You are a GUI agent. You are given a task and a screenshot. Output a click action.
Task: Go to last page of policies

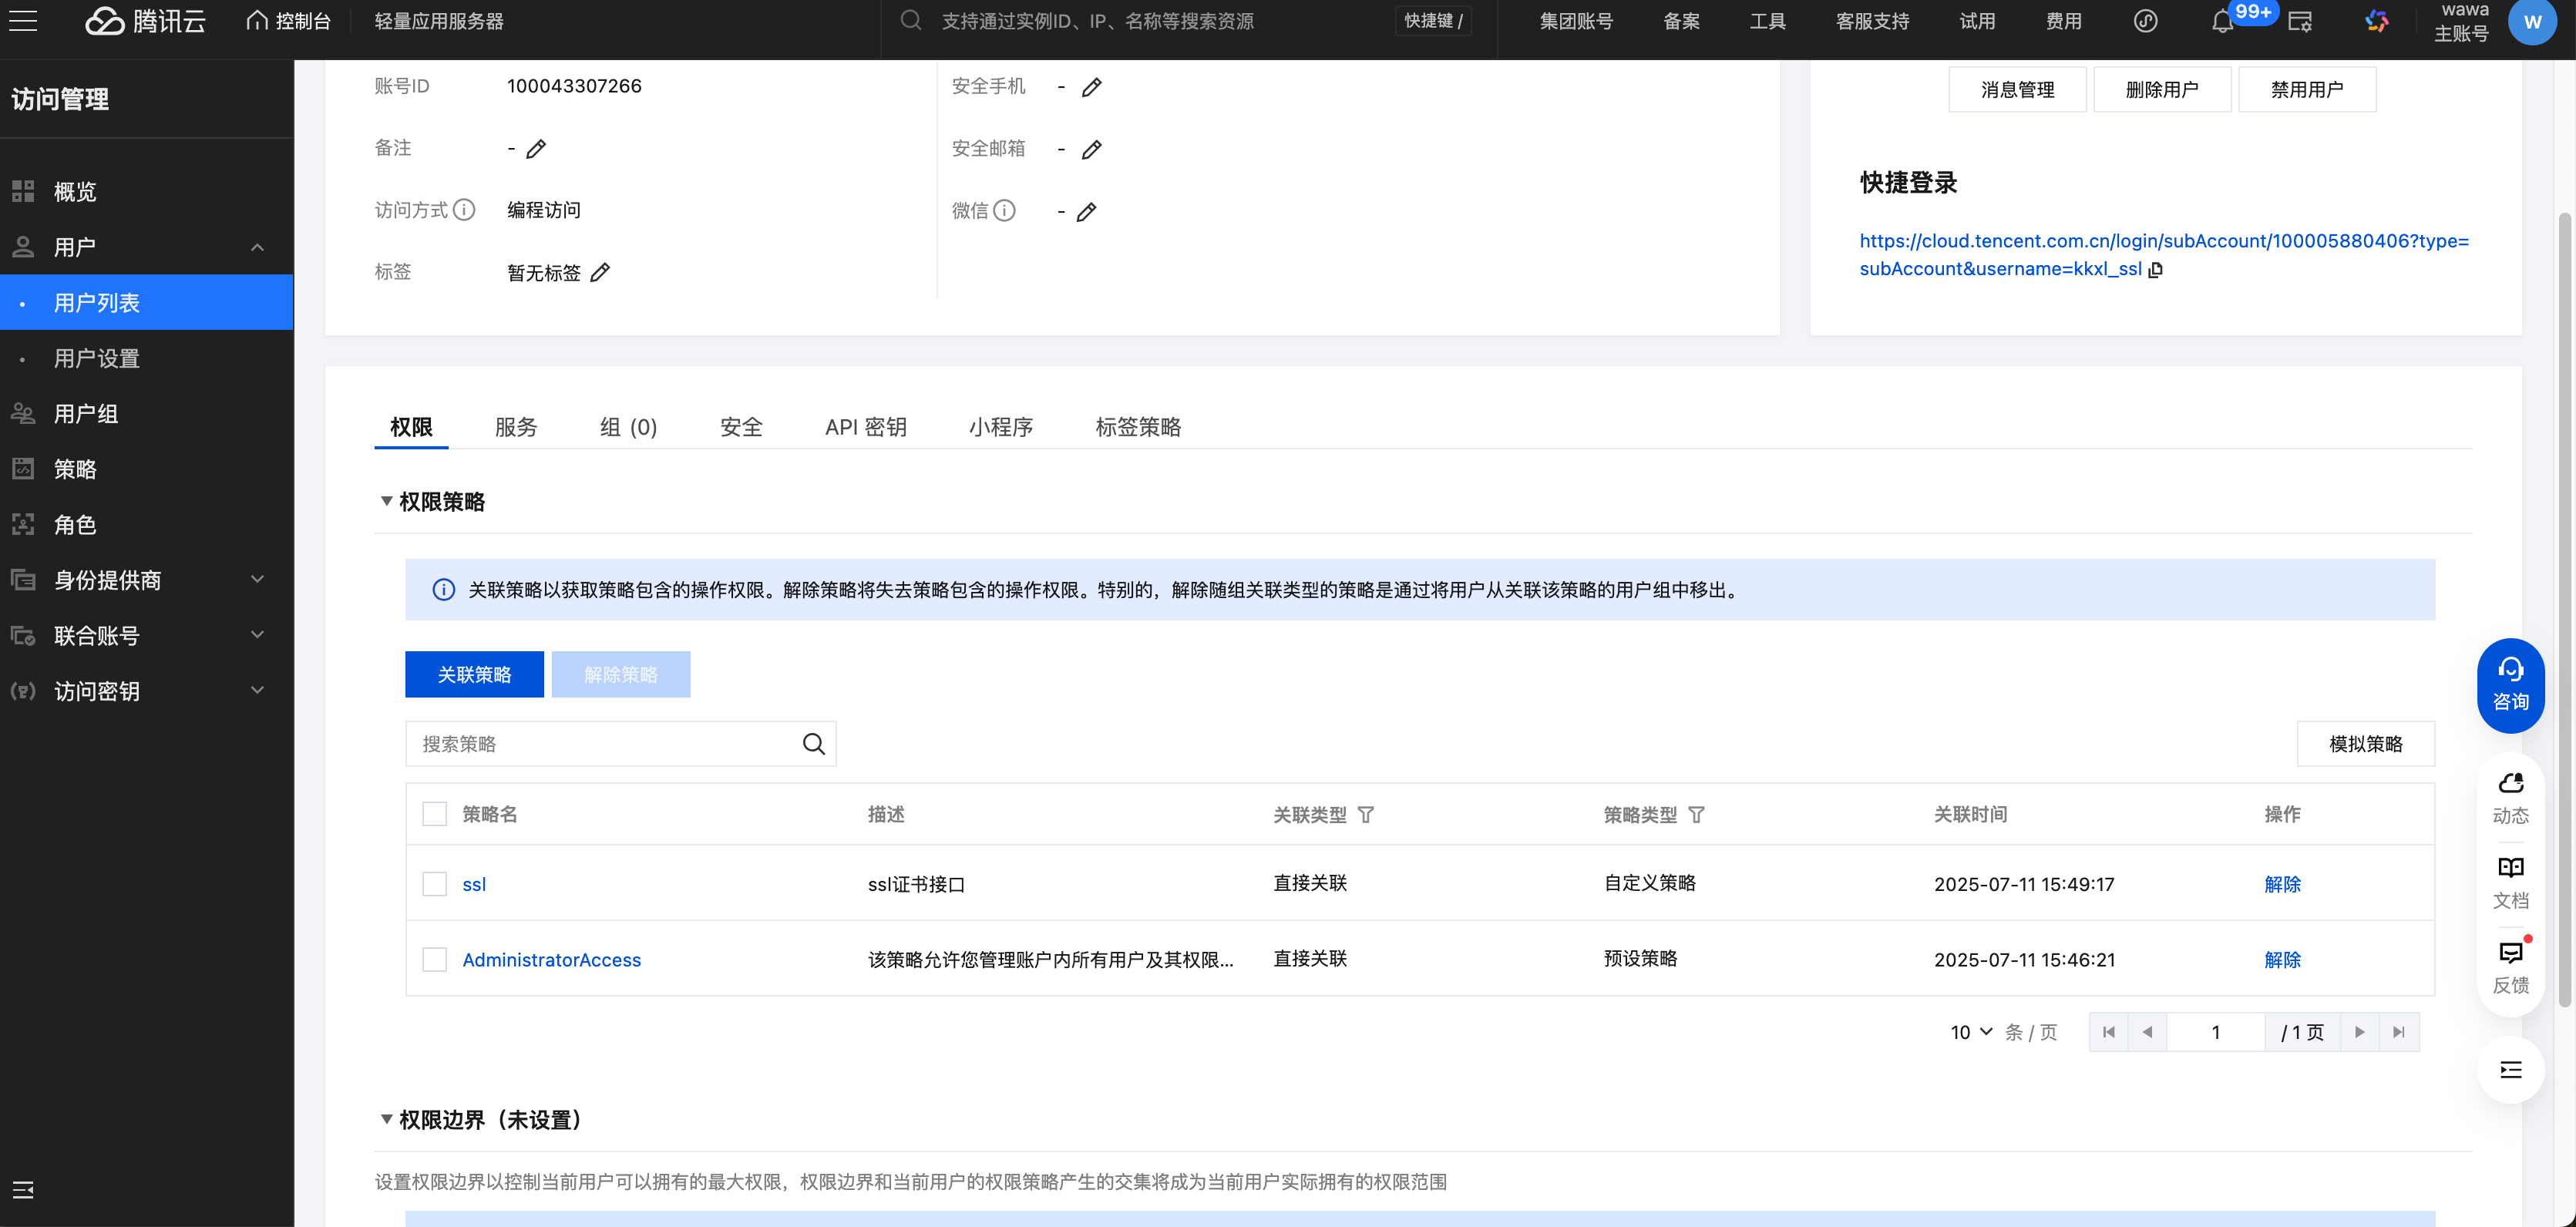pos(2399,1032)
